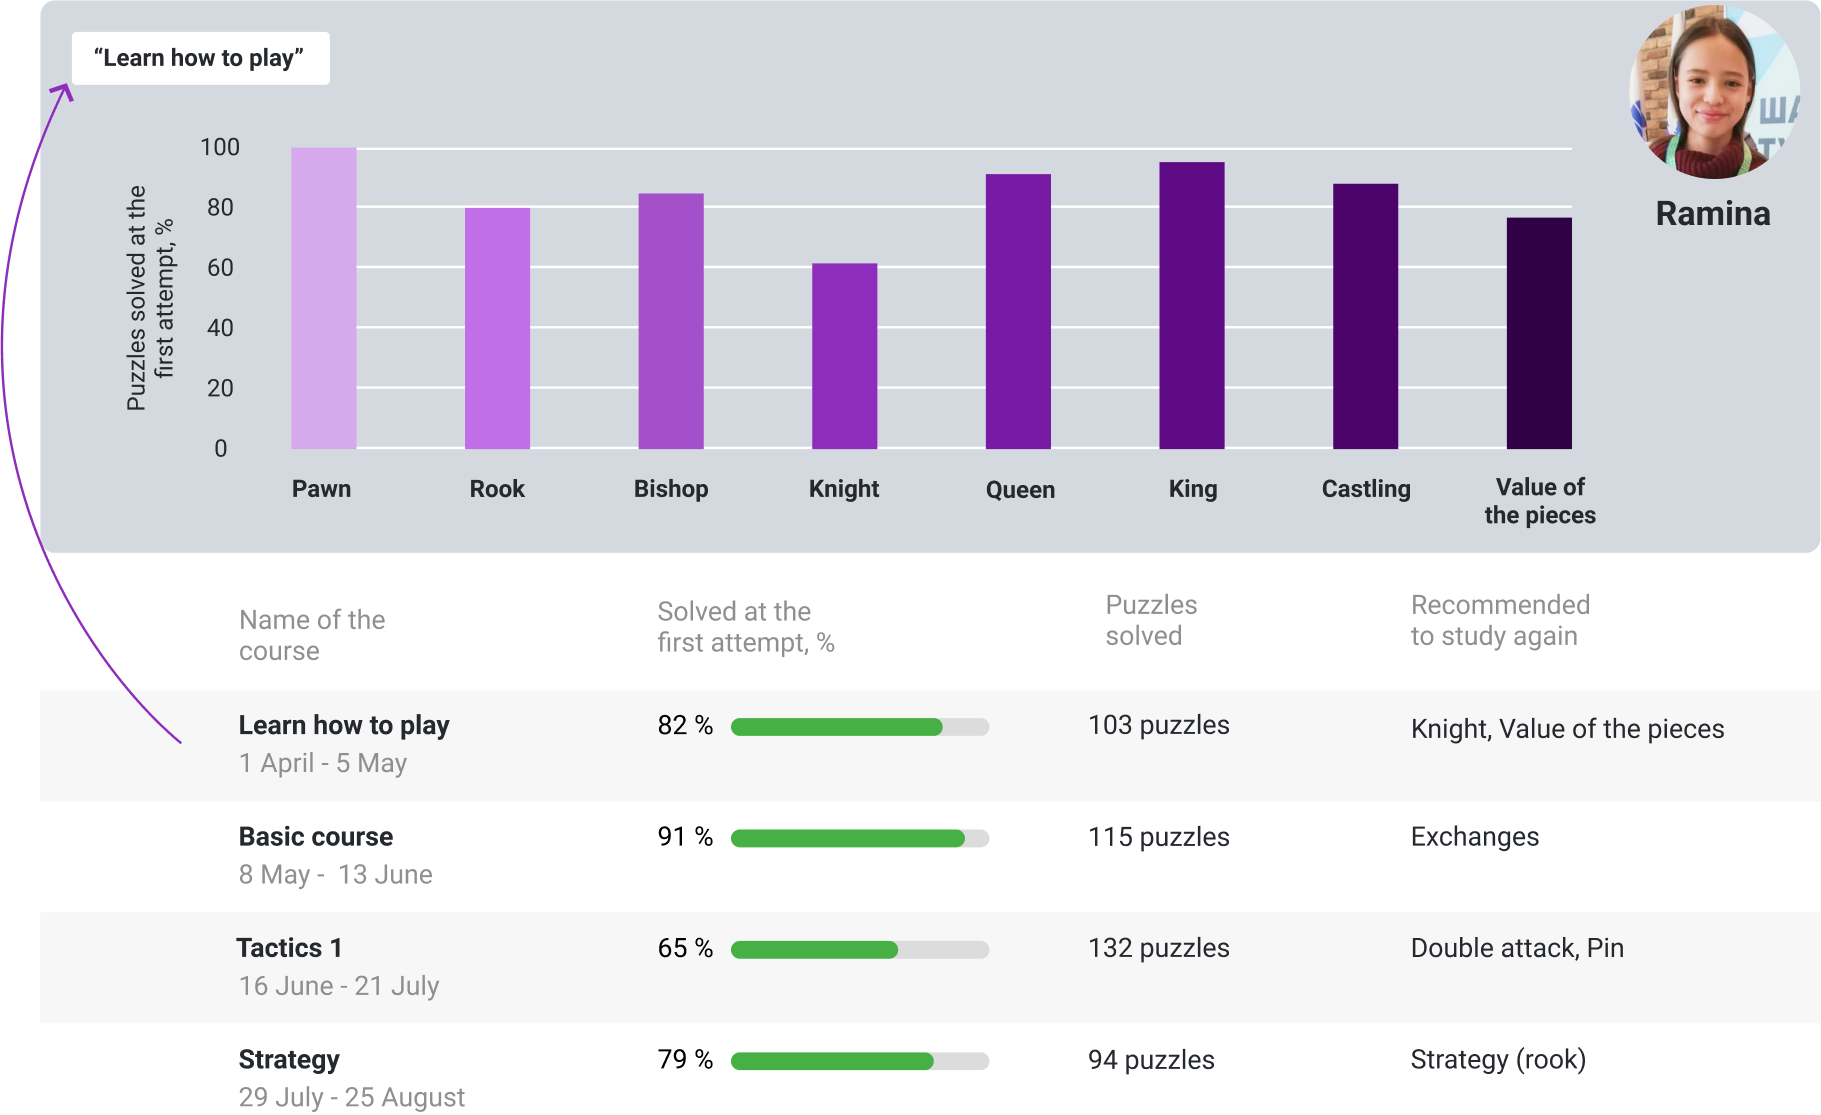Viewport: 1821px width, 1115px height.
Task: Select the Value of the pieces bar
Action: click(x=1539, y=333)
